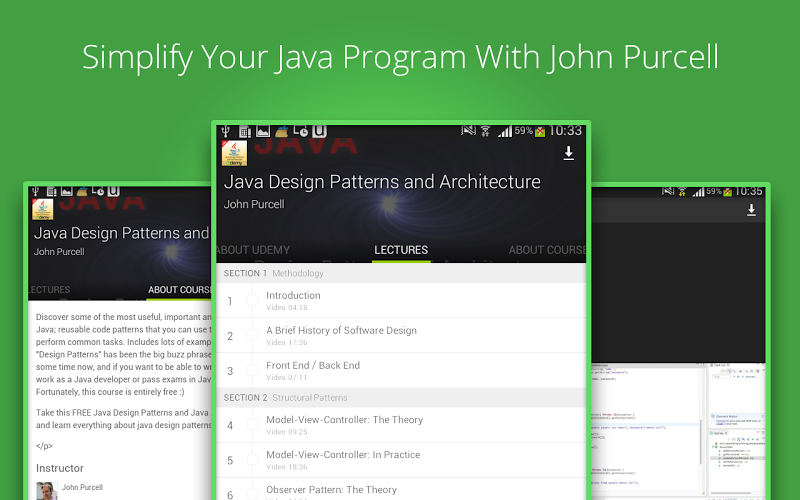The image size is (800, 500).
Task: Open the Udemy course logo in center phone
Action: [x=234, y=154]
